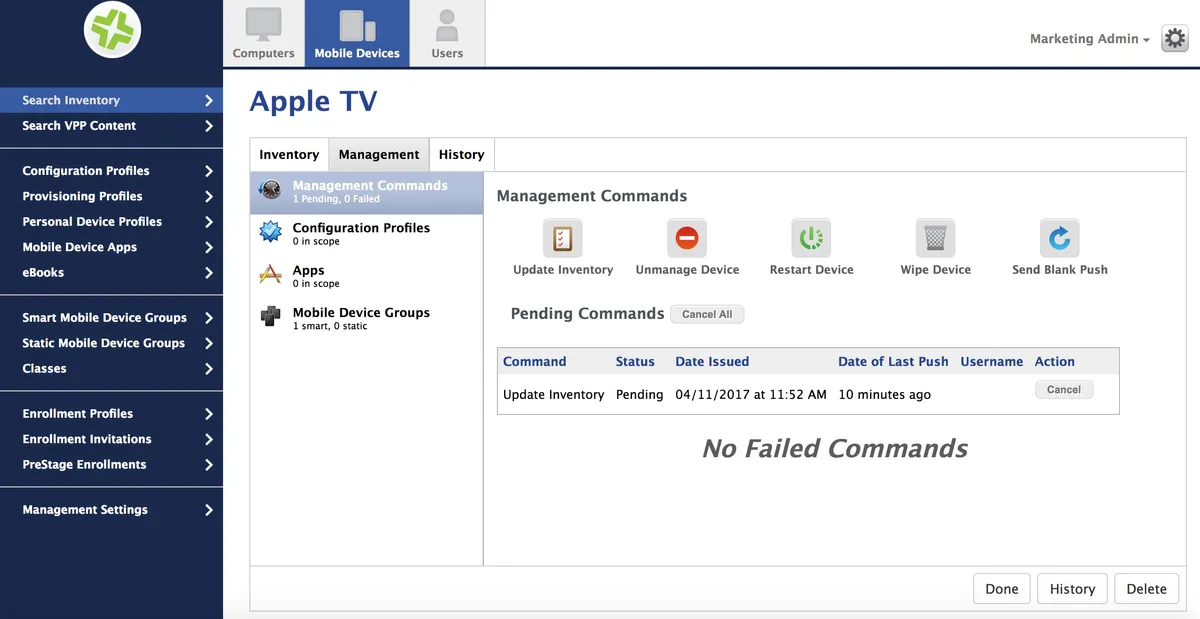1200x619 pixels.
Task: Click the Unmanage Device red icon
Action: pyautogui.click(x=687, y=239)
